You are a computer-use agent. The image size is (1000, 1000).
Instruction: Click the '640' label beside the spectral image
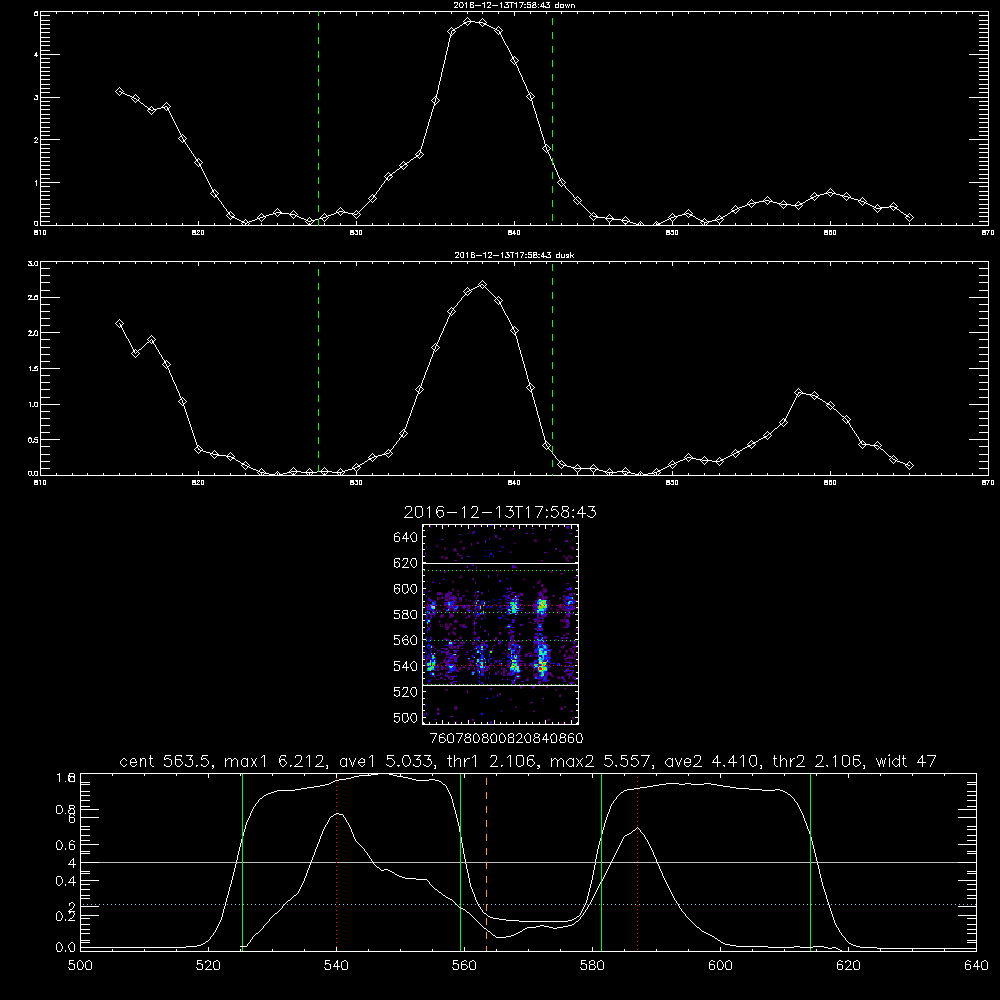click(x=406, y=537)
